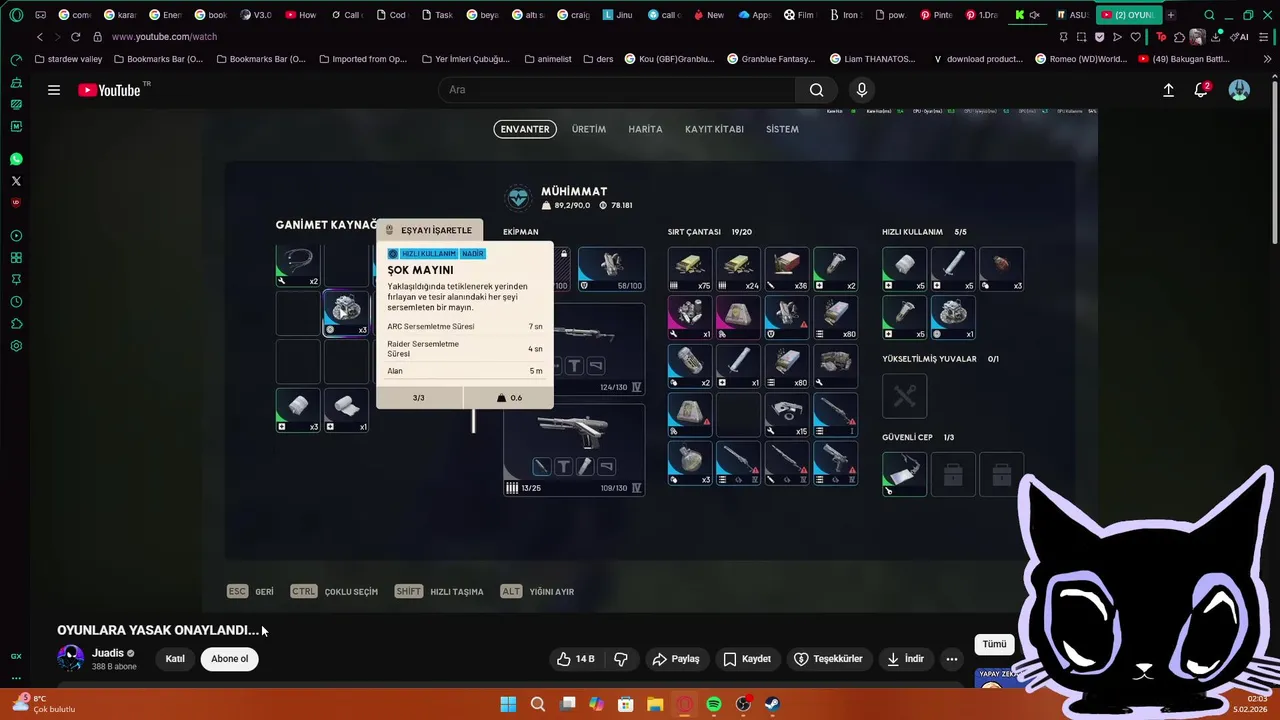Screen dimensions: 1280x720
Task: Open Granblue Fantasy... bookmark
Action: coord(771,59)
